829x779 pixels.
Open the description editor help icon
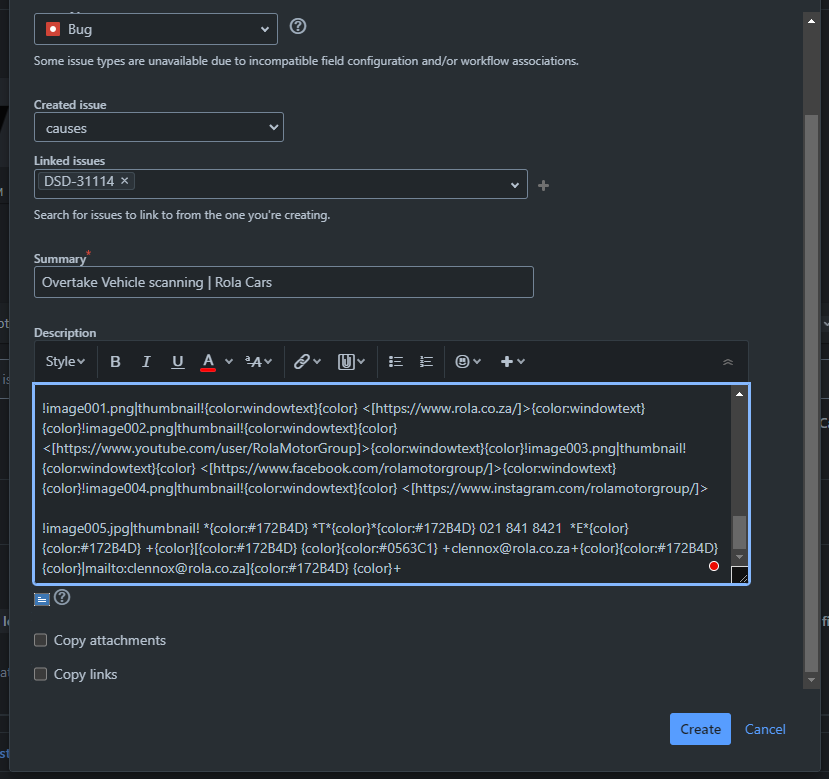(x=62, y=597)
